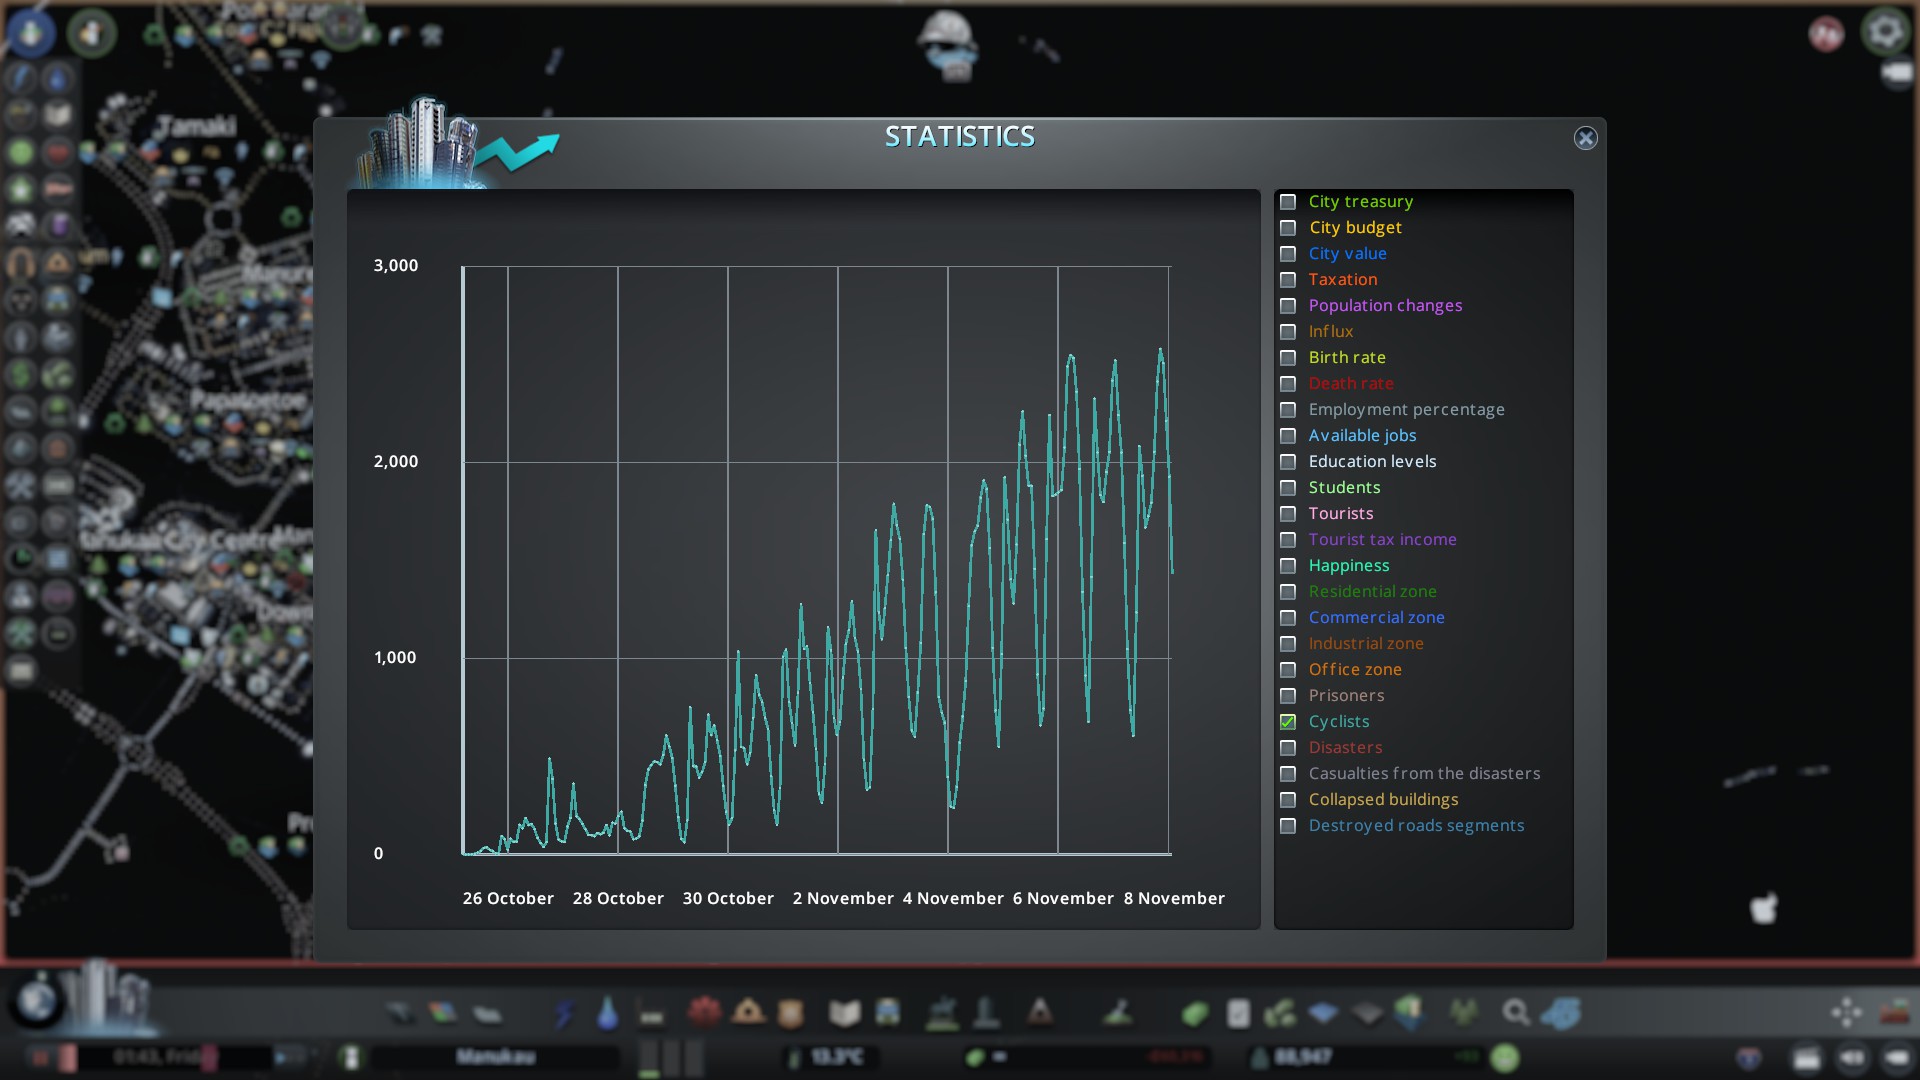Uncheck the Cyclists statistic
The width and height of the screenshot is (1920, 1080).
point(1288,722)
